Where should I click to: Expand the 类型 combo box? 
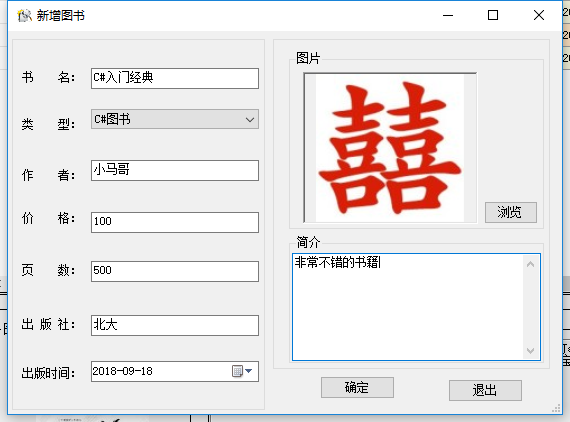click(175, 119)
